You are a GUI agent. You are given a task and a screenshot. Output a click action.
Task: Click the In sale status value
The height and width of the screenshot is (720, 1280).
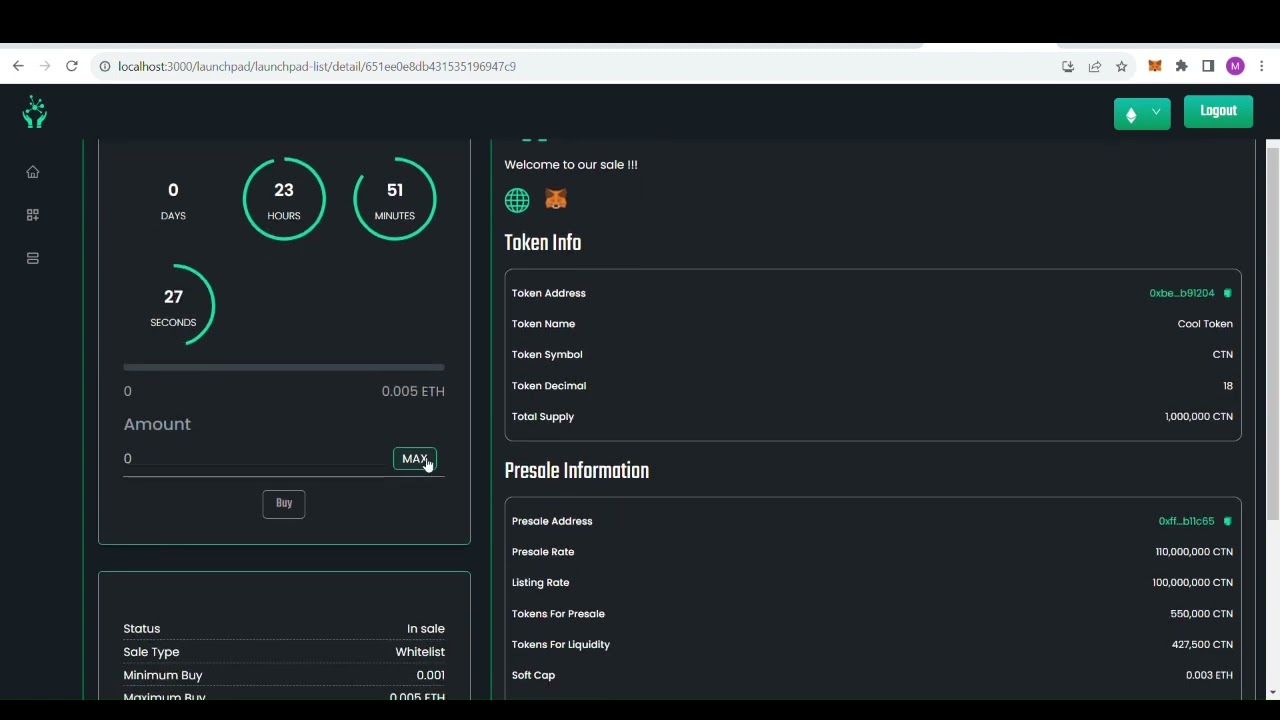426,629
